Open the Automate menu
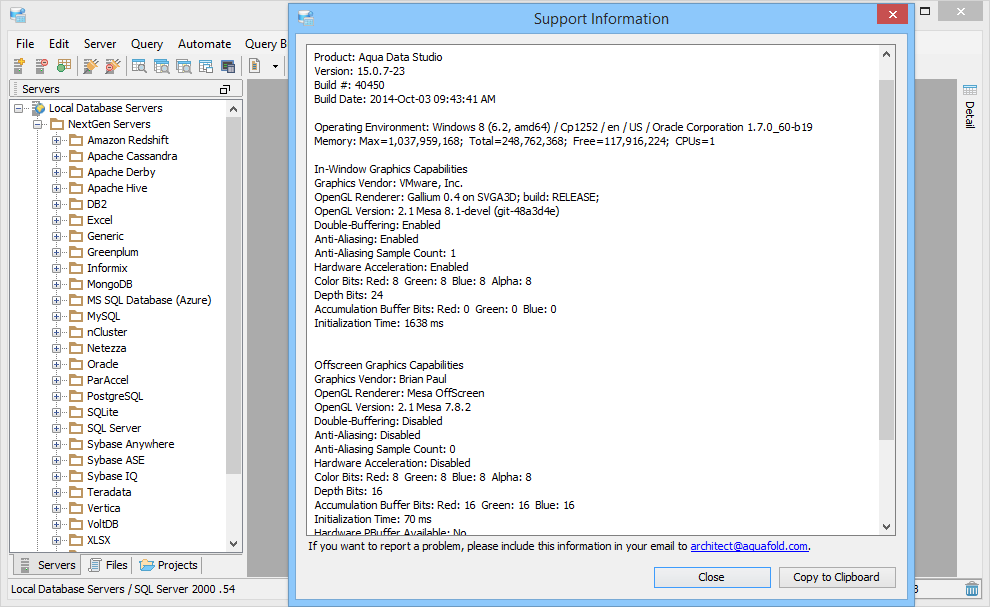 [205, 44]
